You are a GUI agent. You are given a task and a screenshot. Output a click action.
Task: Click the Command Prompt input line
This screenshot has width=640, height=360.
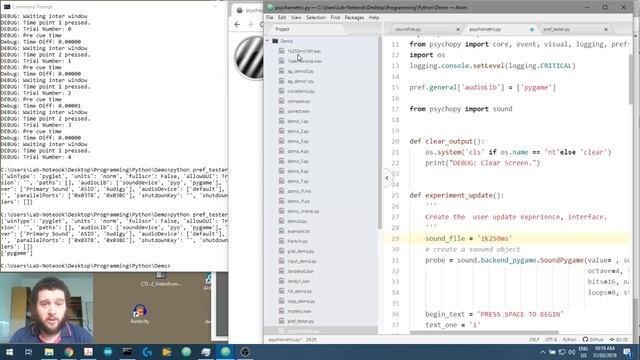86,266
